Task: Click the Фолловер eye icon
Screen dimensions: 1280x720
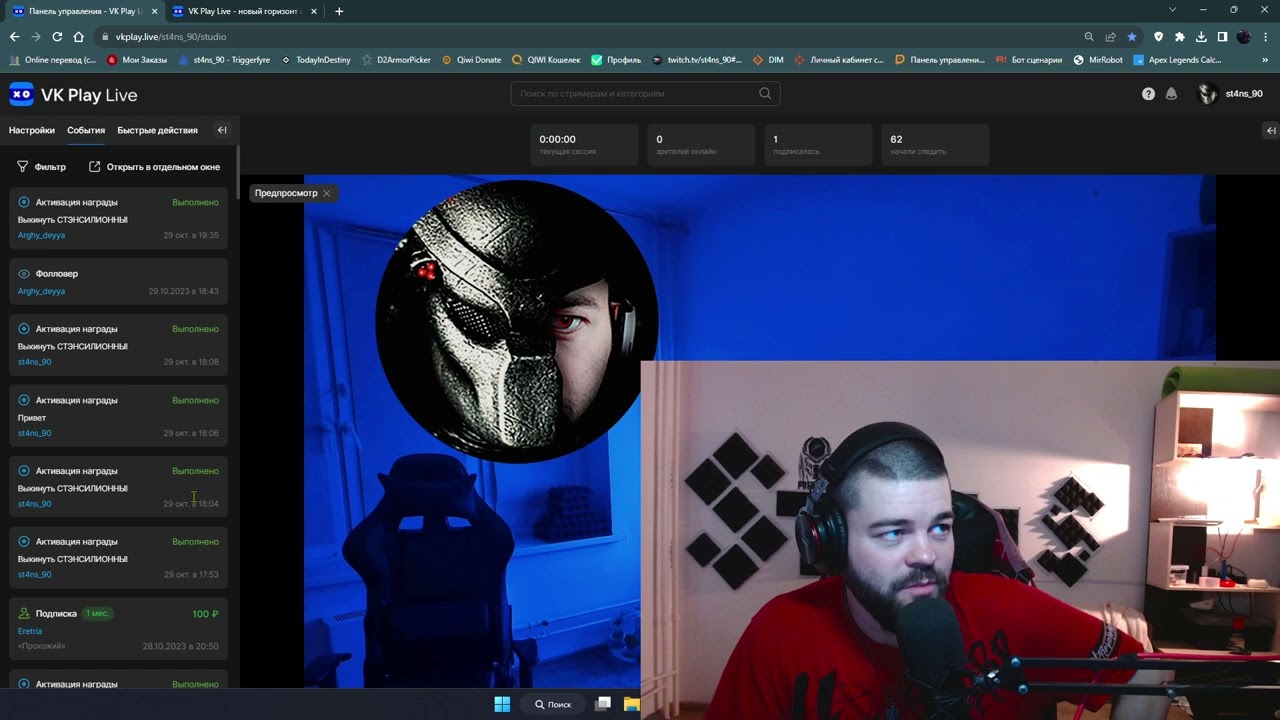Action: pos(24,274)
